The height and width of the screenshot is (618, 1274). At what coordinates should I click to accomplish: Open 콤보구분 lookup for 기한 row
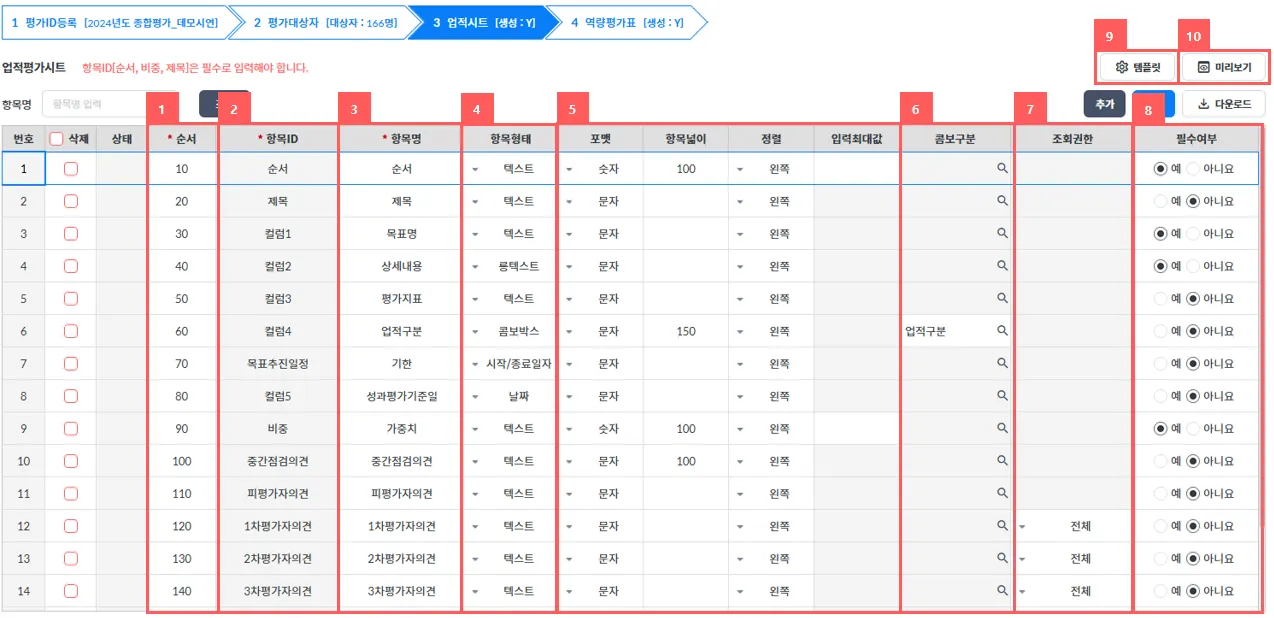[1001, 364]
